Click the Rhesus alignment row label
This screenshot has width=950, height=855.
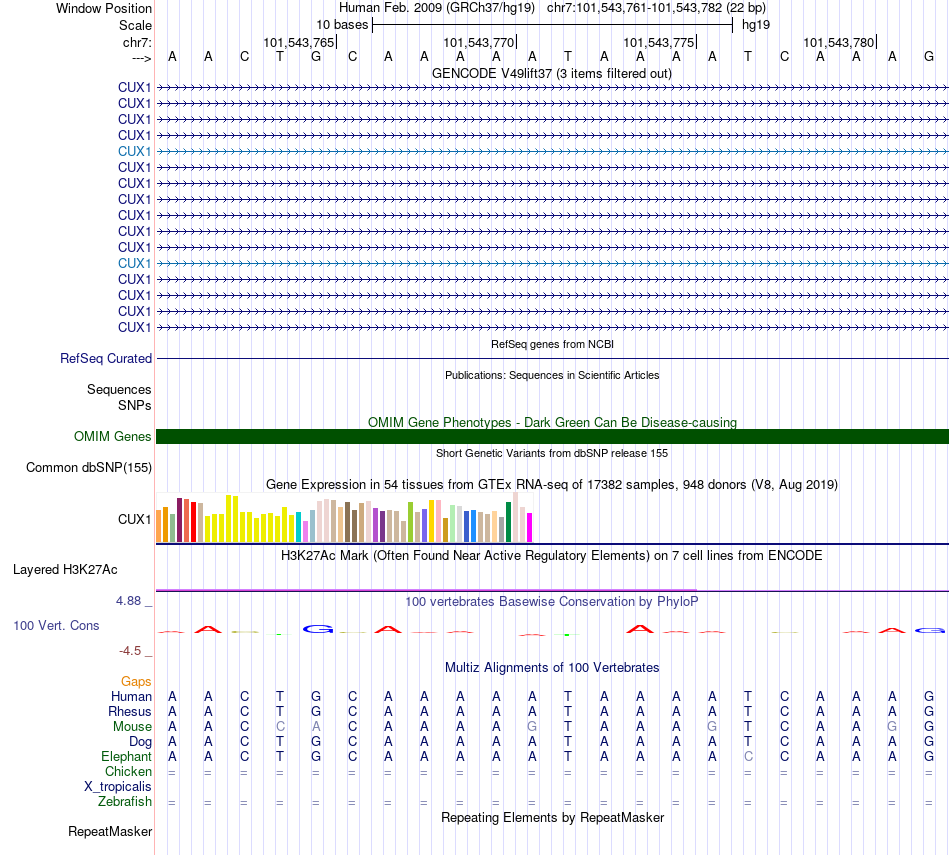click(130, 711)
